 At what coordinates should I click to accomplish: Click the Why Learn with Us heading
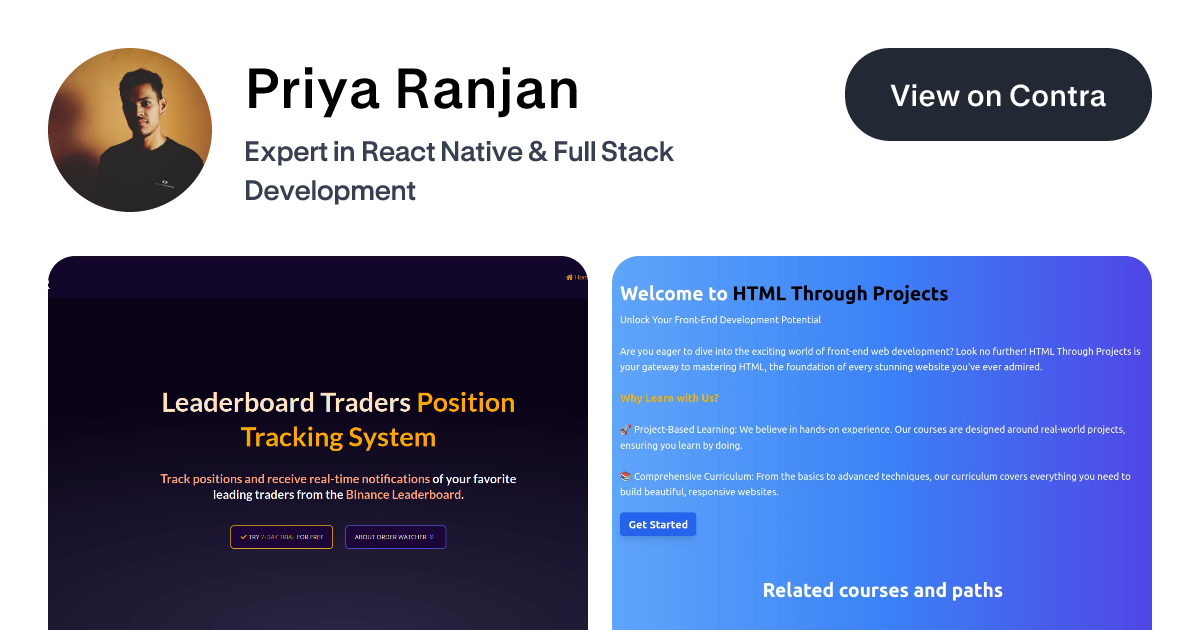[668, 397]
